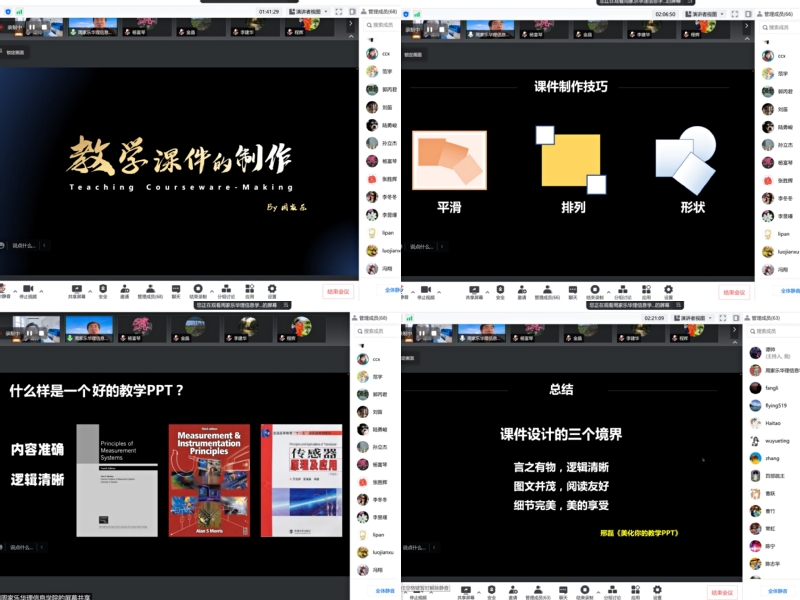Screen dimensions: 800x600
Task: Stop recording in the 02:06:50 meeting
Action: (442, 29)
